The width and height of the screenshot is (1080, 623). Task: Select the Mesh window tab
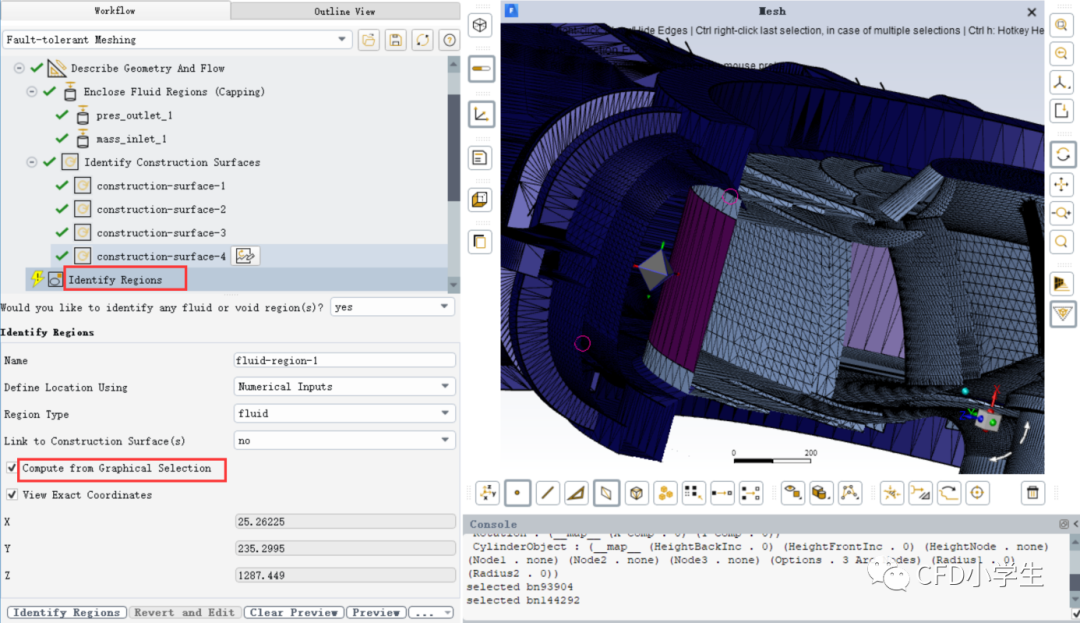[x=771, y=11]
